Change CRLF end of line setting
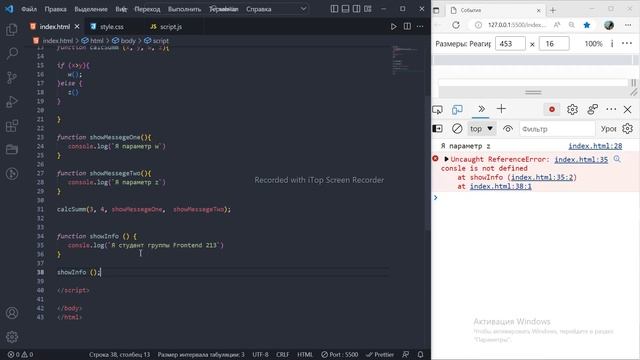 coord(282,355)
